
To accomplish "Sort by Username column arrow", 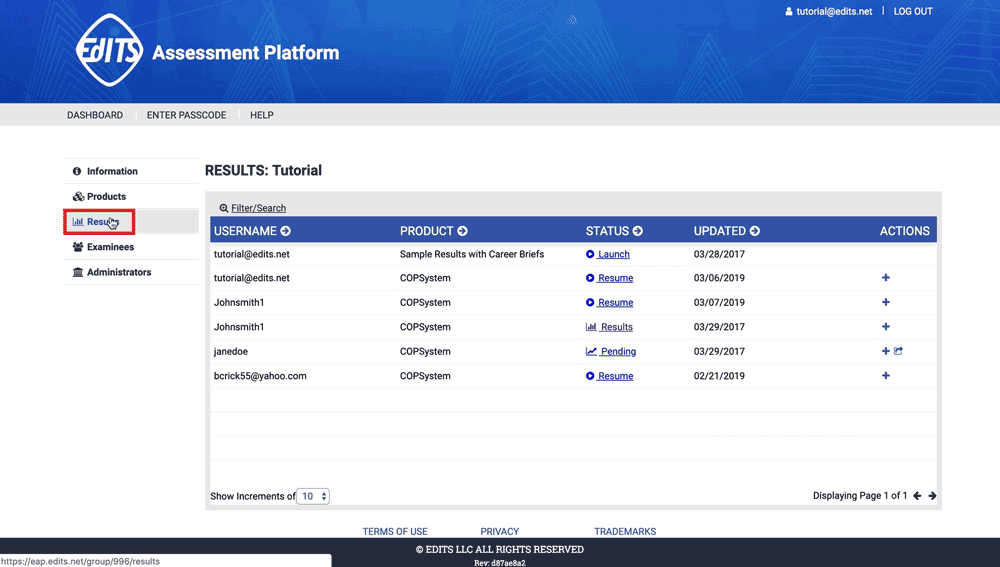I will coord(286,231).
